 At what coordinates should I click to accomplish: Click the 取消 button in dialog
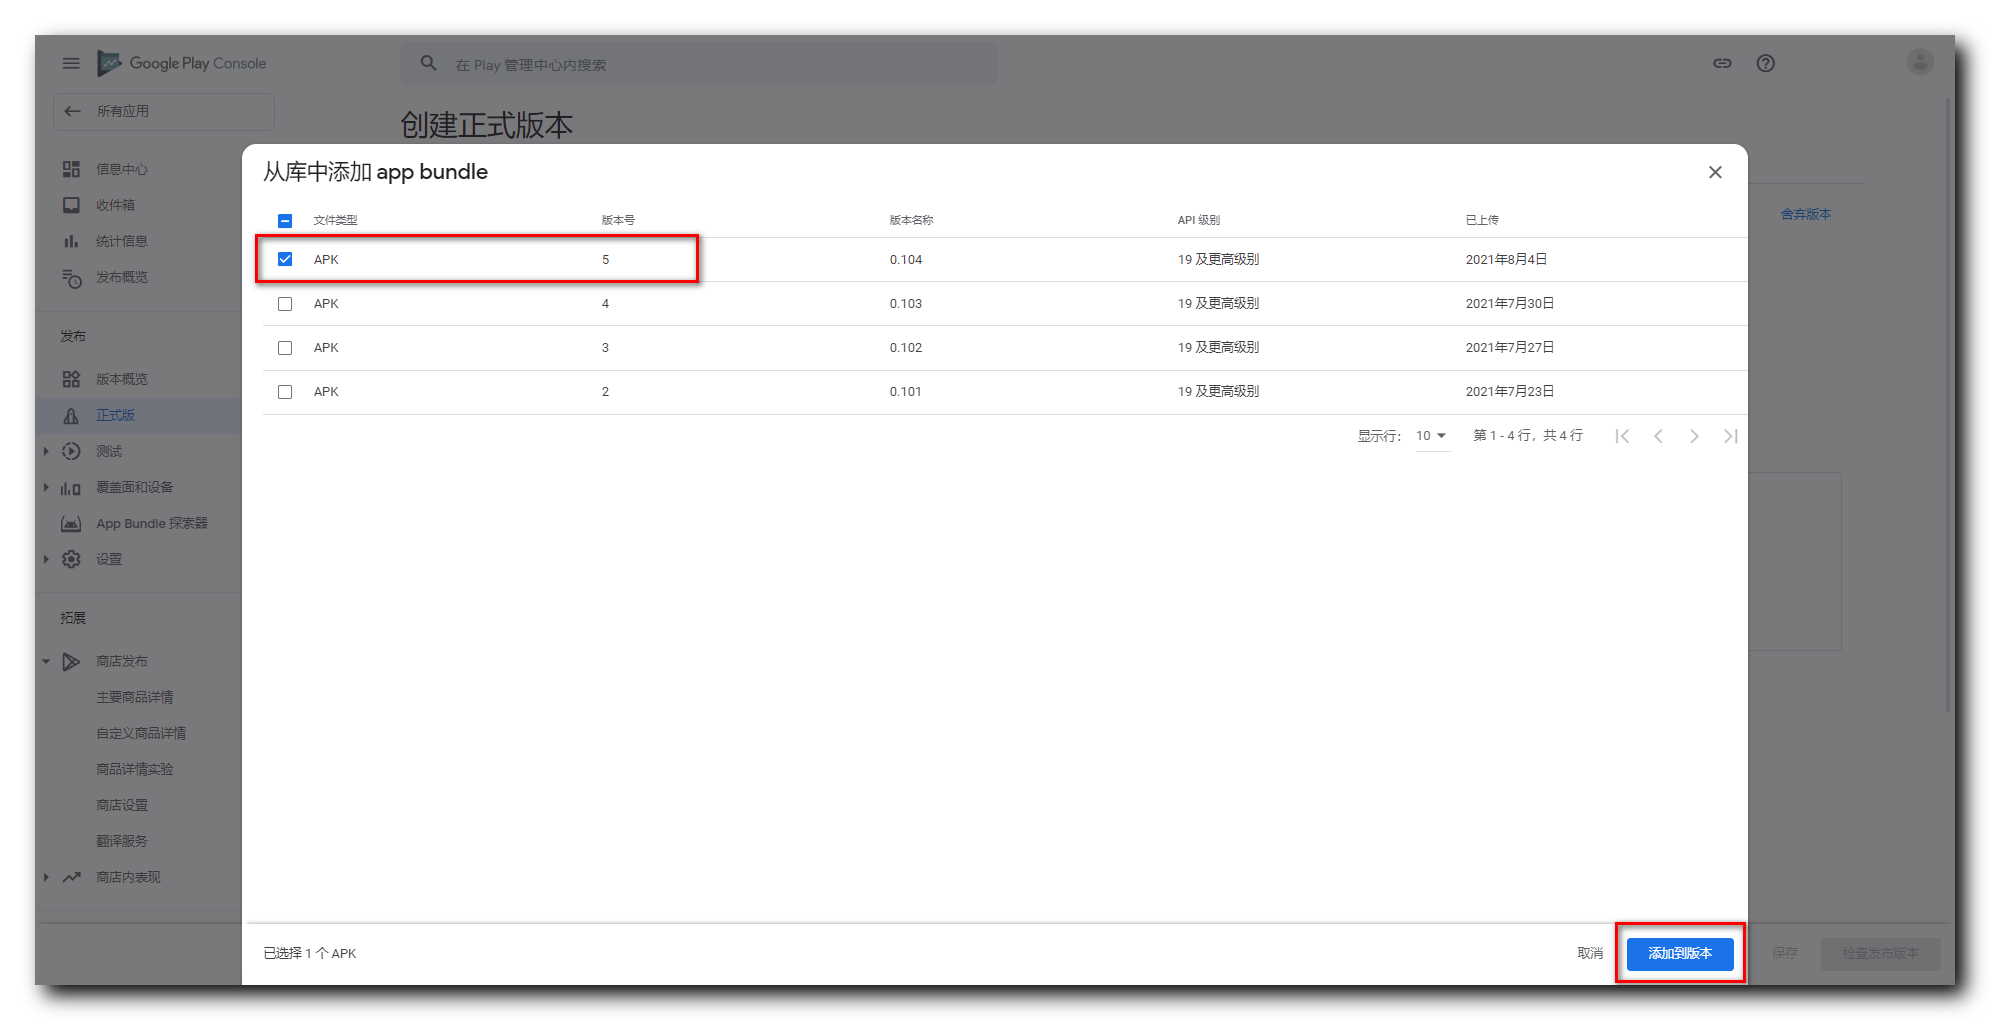click(x=1590, y=953)
